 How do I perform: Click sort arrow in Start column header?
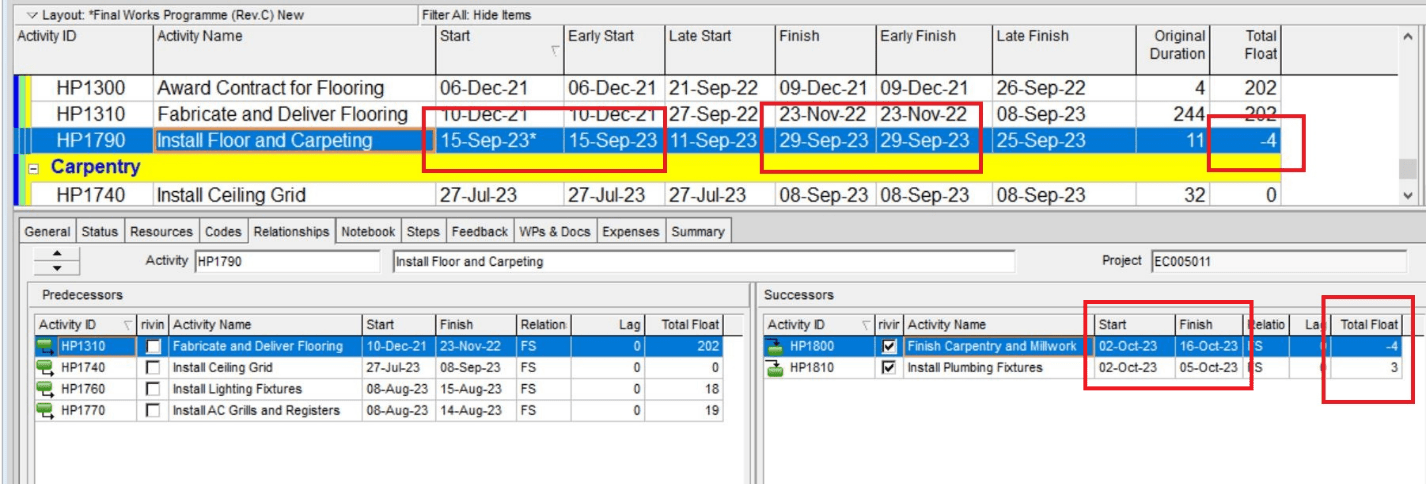[553, 49]
